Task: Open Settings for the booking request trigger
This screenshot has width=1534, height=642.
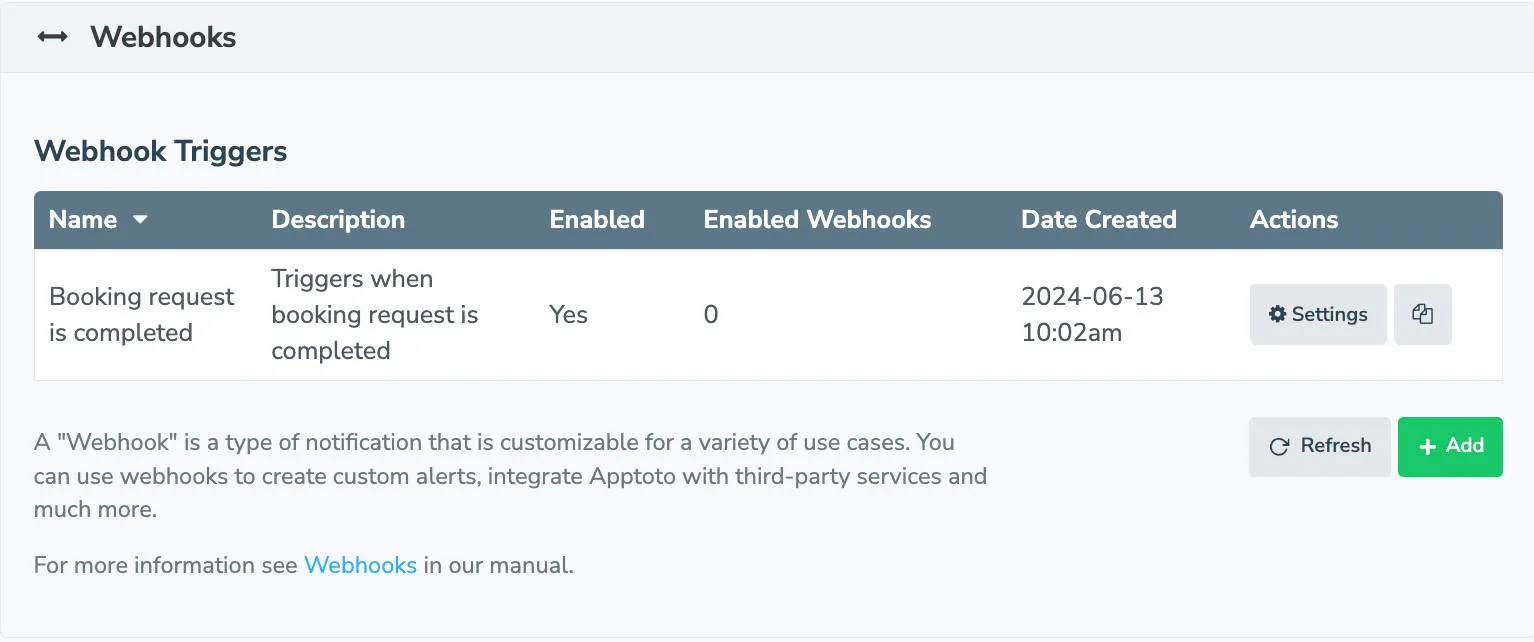Action: click(1317, 314)
